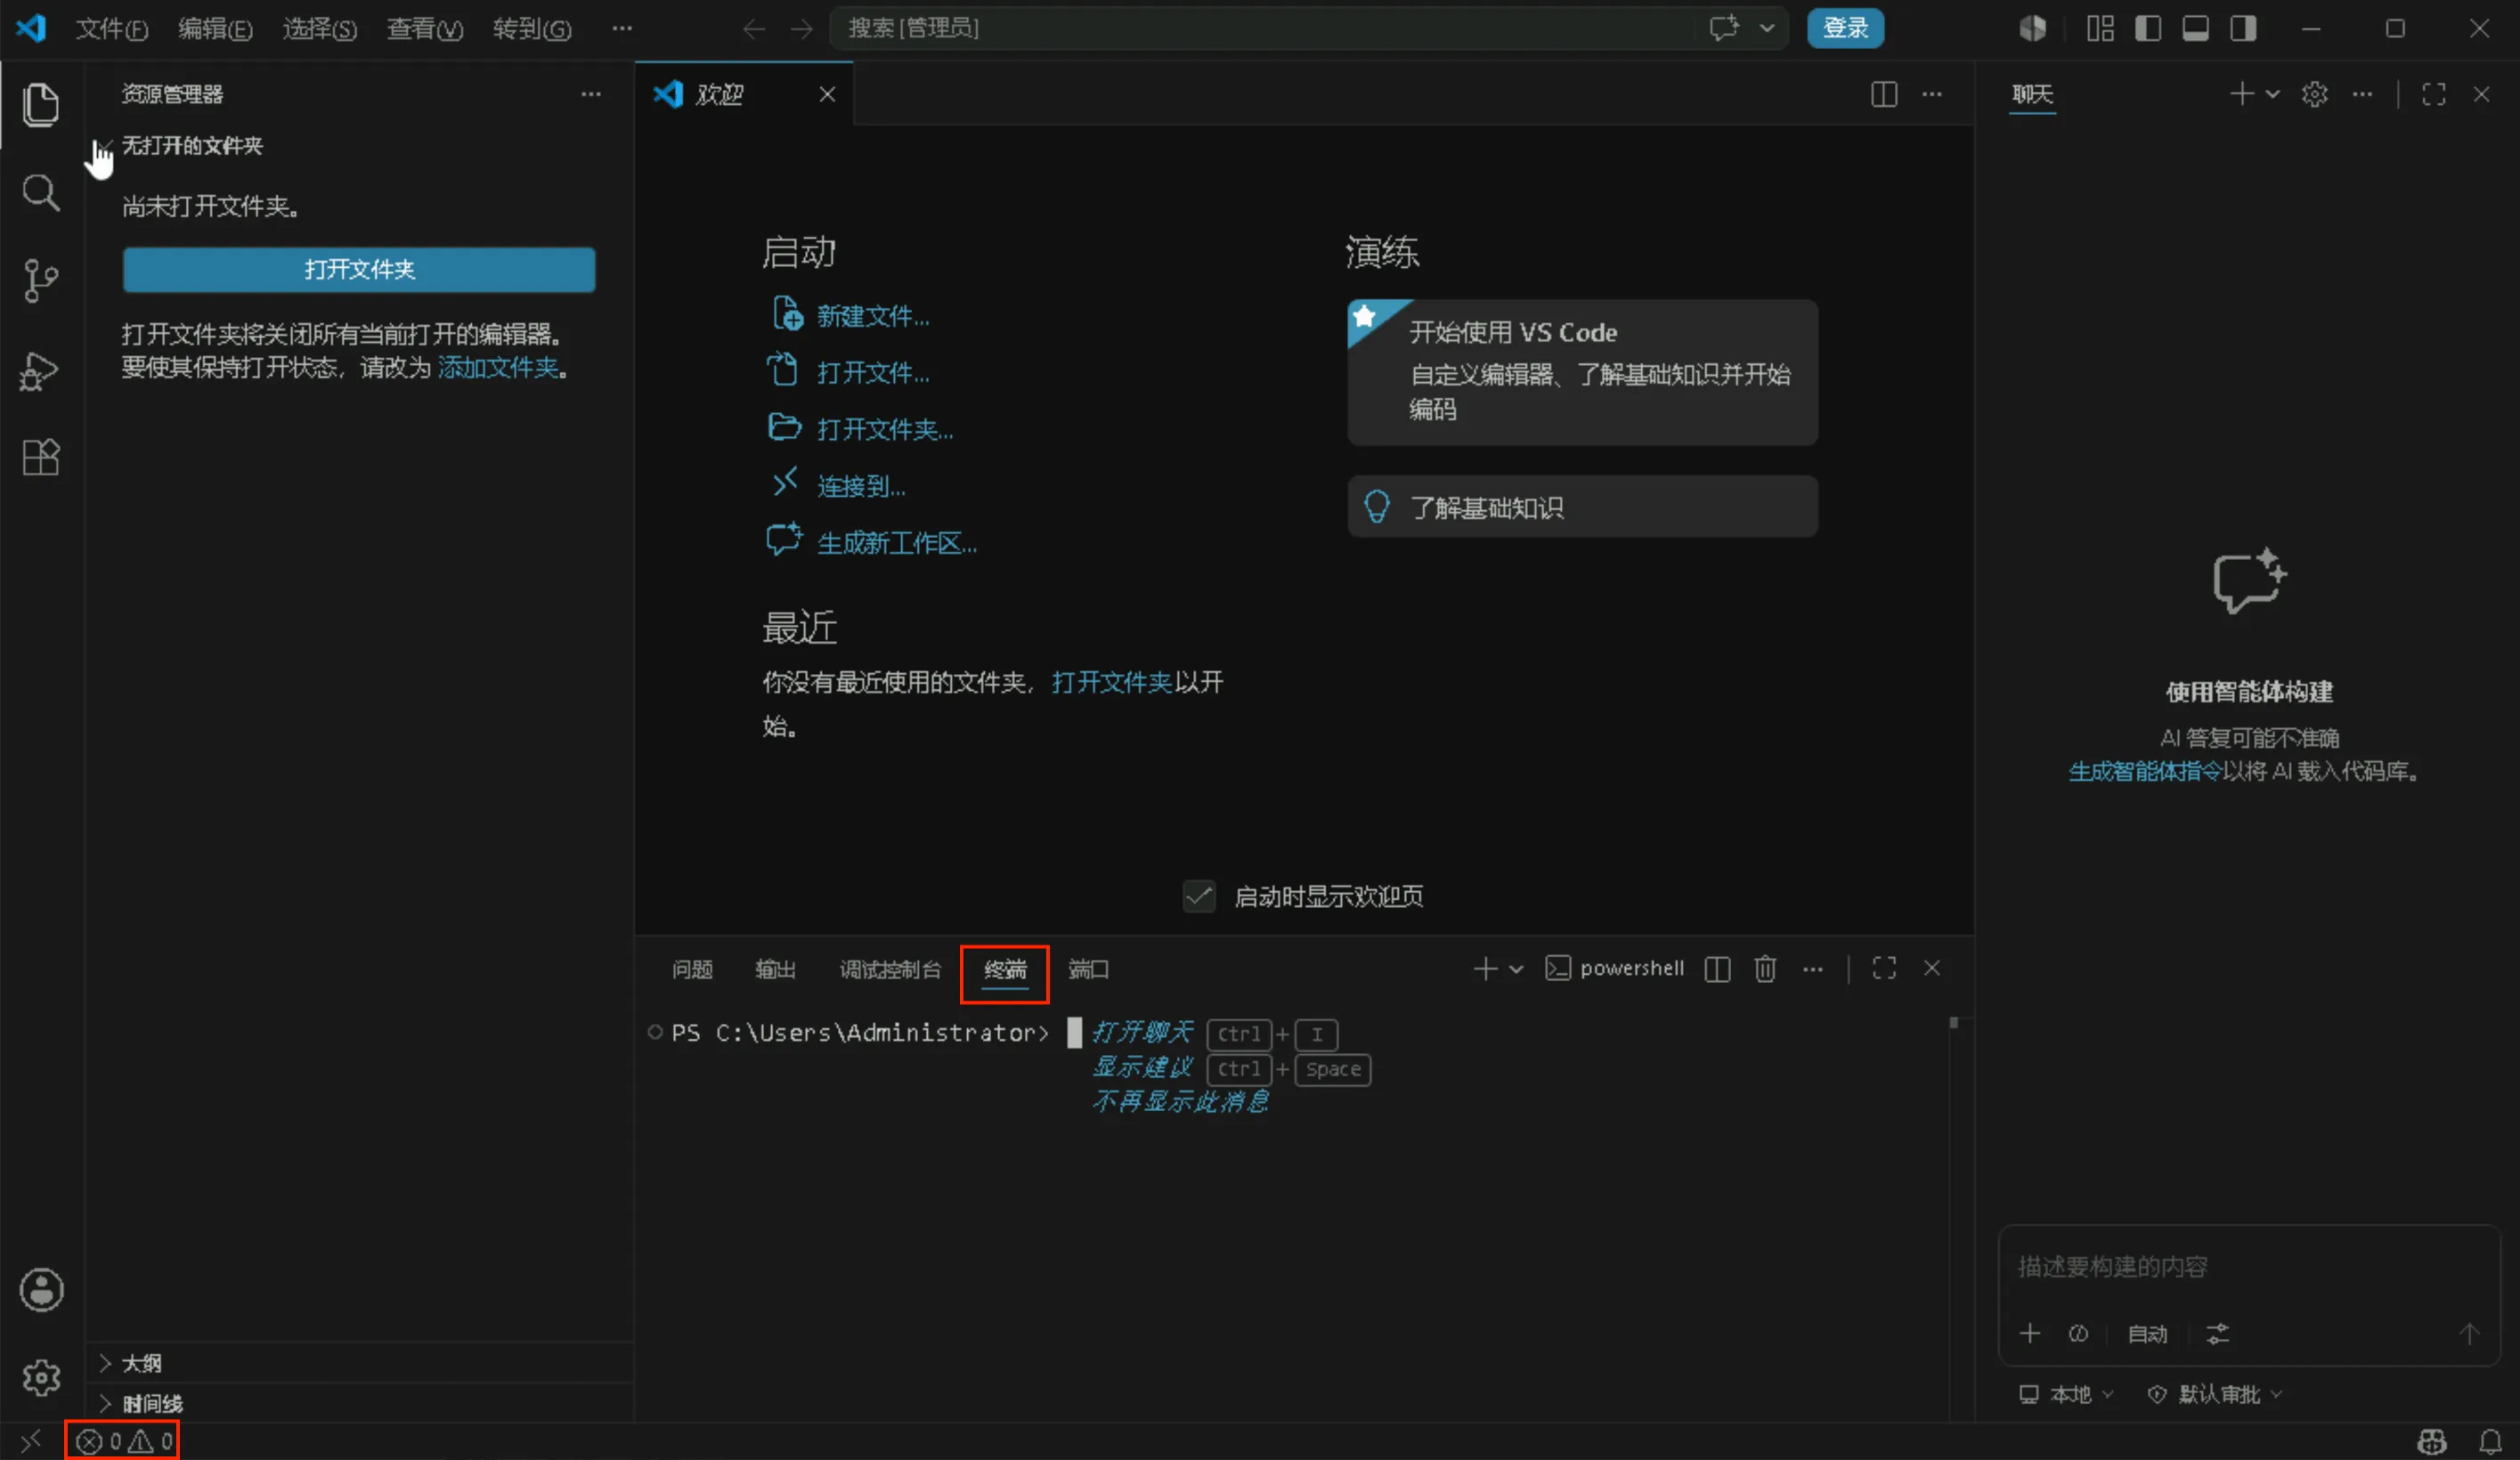2520x1460 pixels.
Task: Open the Manage gear icon in activity bar
Action: pyautogui.click(x=41, y=1378)
